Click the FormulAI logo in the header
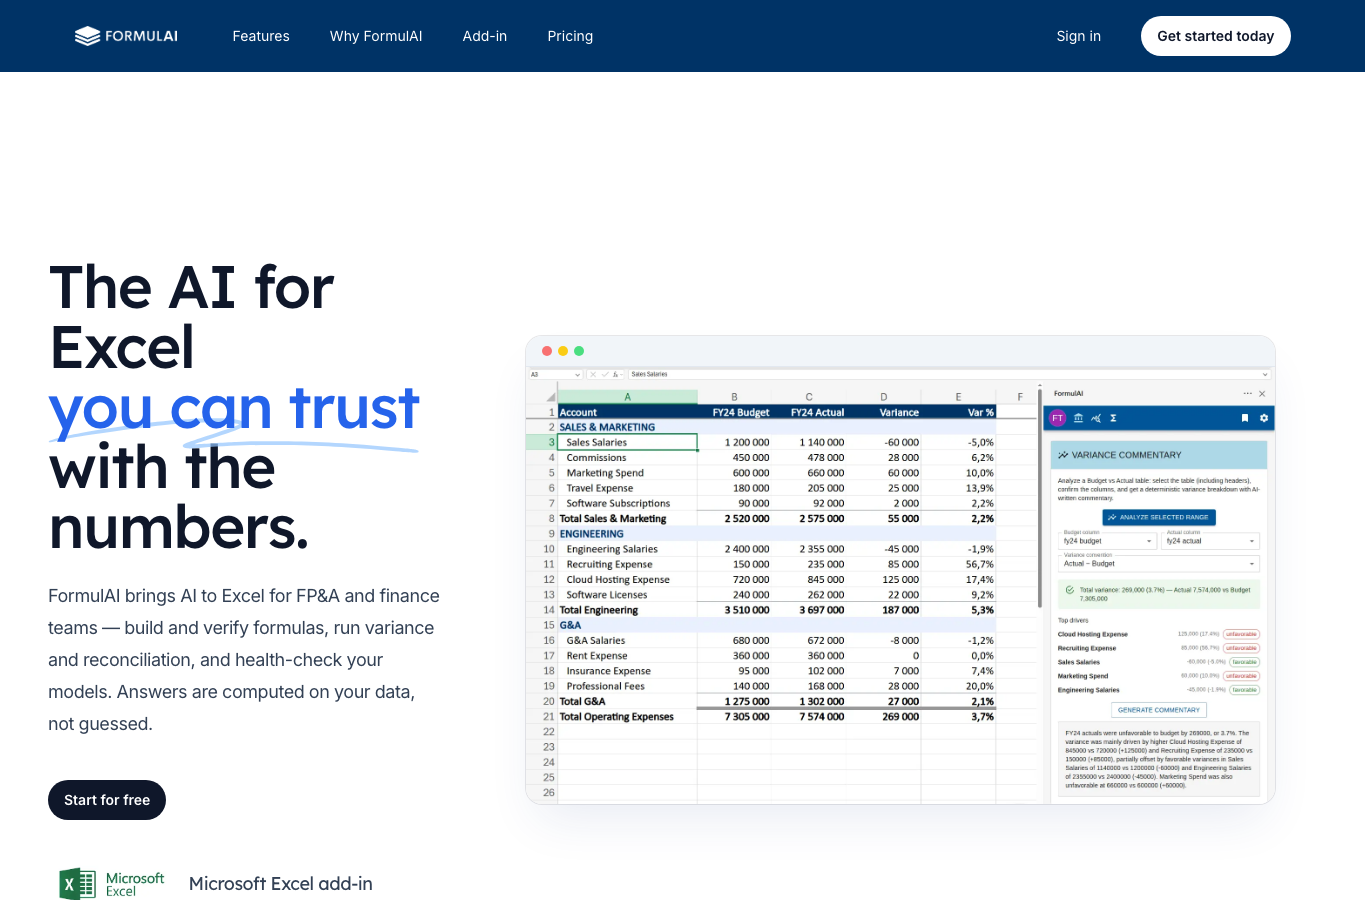This screenshot has height=900, width=1365. [126, 36]
